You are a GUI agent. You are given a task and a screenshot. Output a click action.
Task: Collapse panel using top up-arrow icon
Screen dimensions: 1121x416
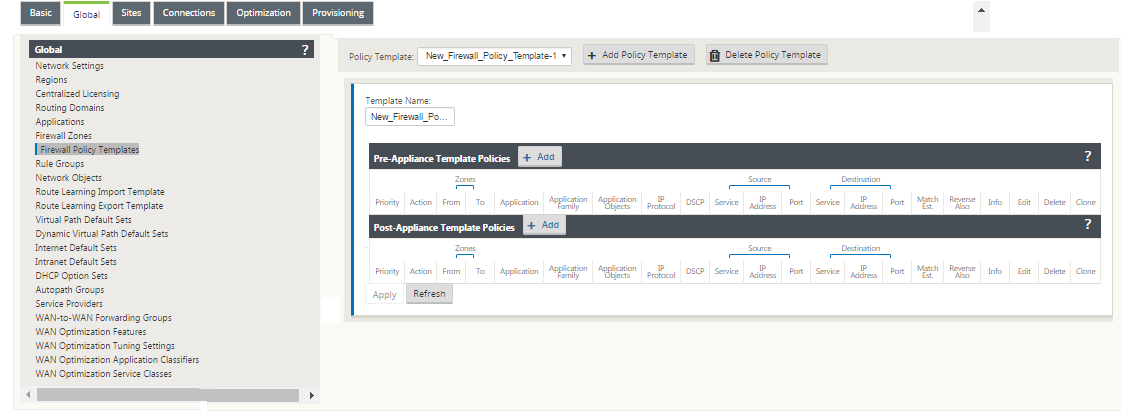point(981,10)
